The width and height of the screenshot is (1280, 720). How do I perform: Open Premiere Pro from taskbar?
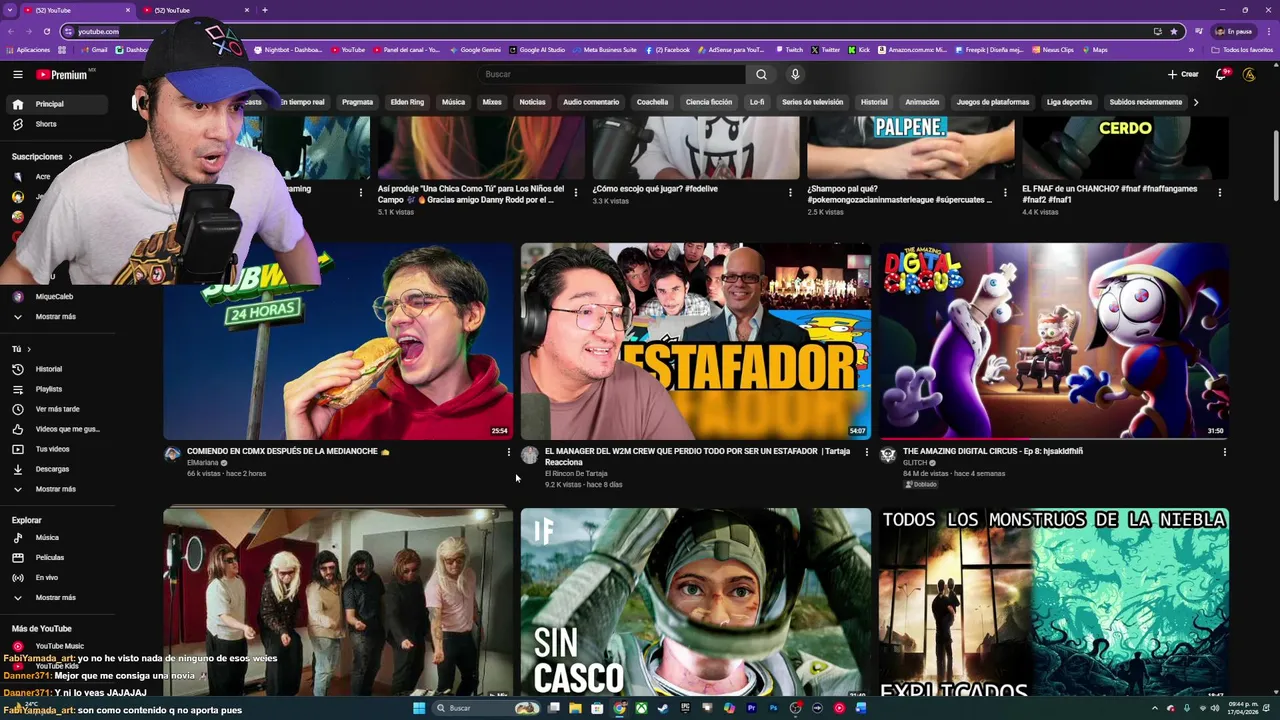tap(751, 708)
